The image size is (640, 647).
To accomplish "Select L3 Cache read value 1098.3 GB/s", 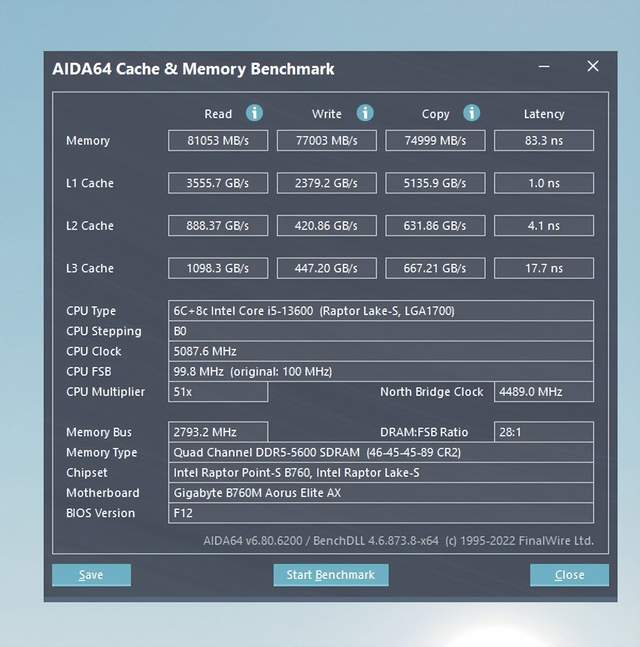I will [218, 268].
